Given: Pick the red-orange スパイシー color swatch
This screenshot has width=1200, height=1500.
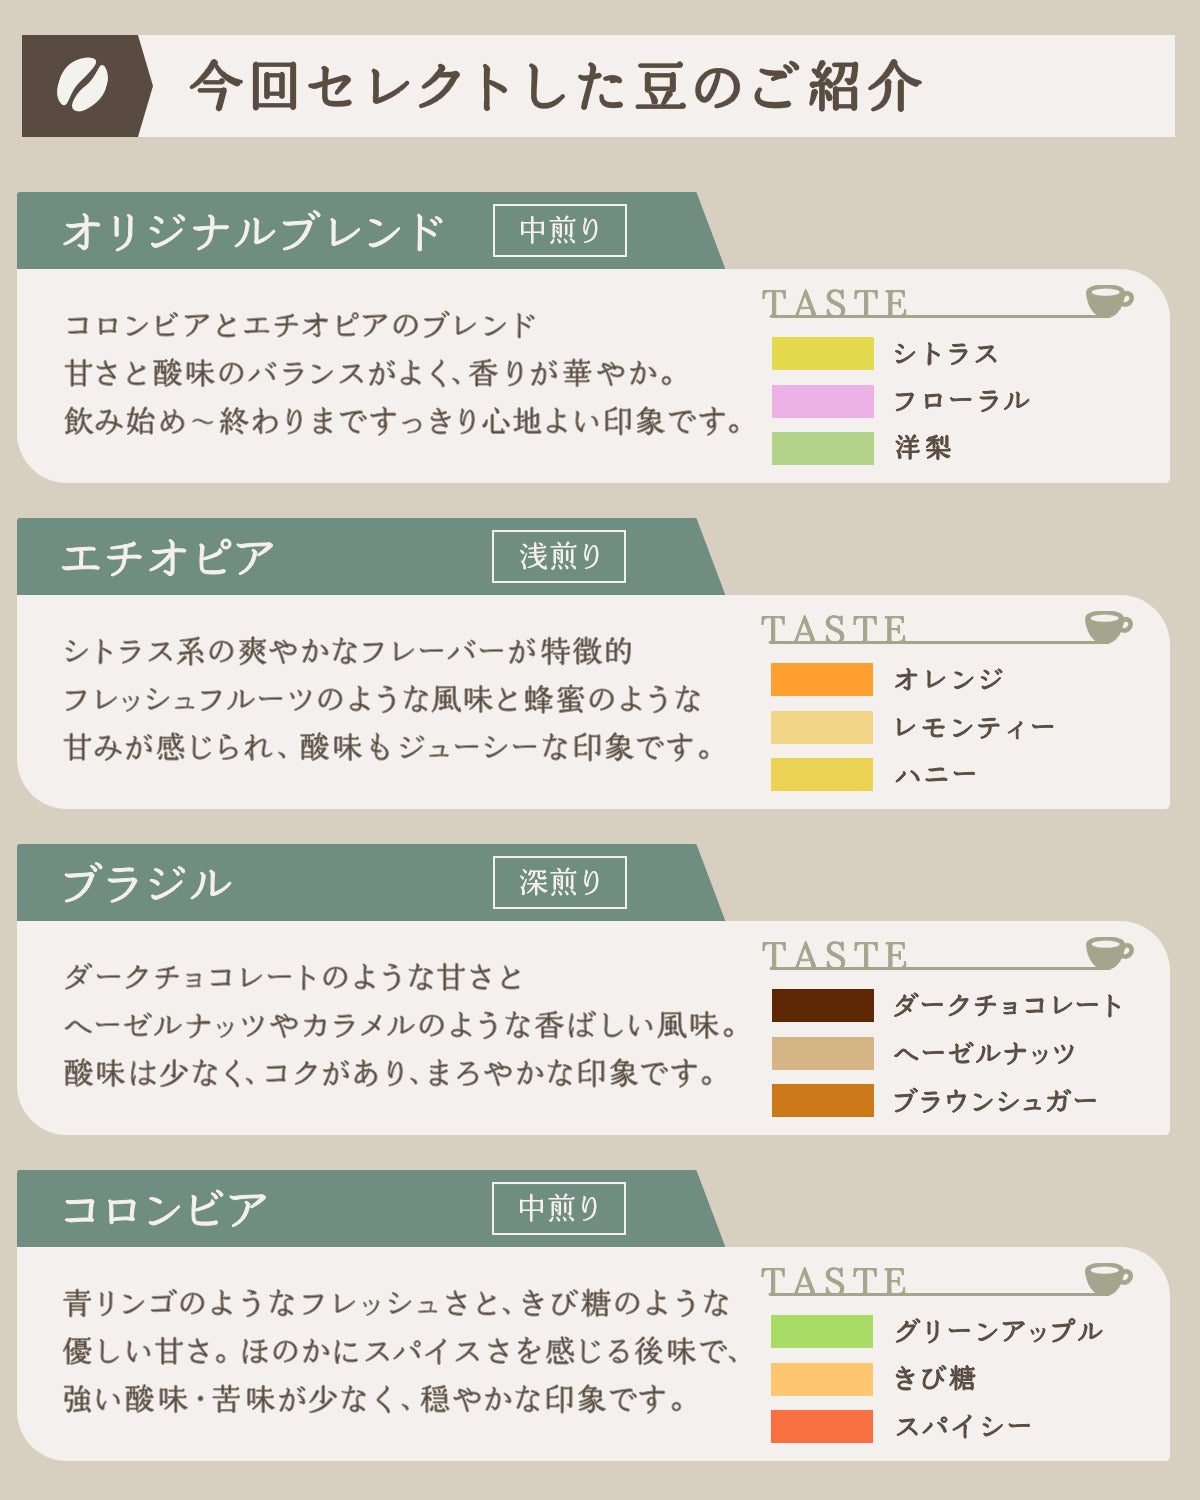Looking at the screenshot, I should [822, 1427].
